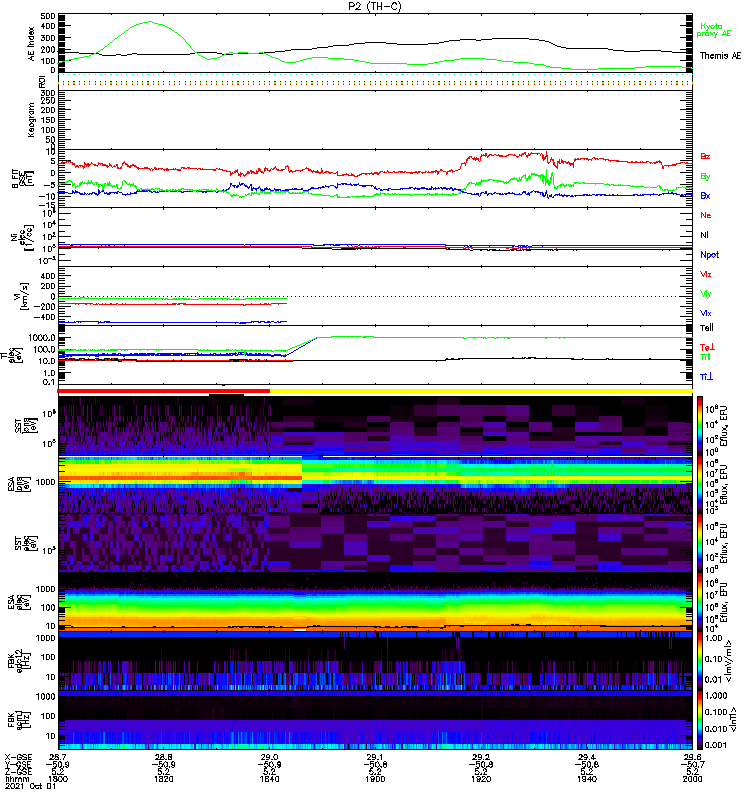
Task: Select the red "Bz" legend label
Action: 705,156
